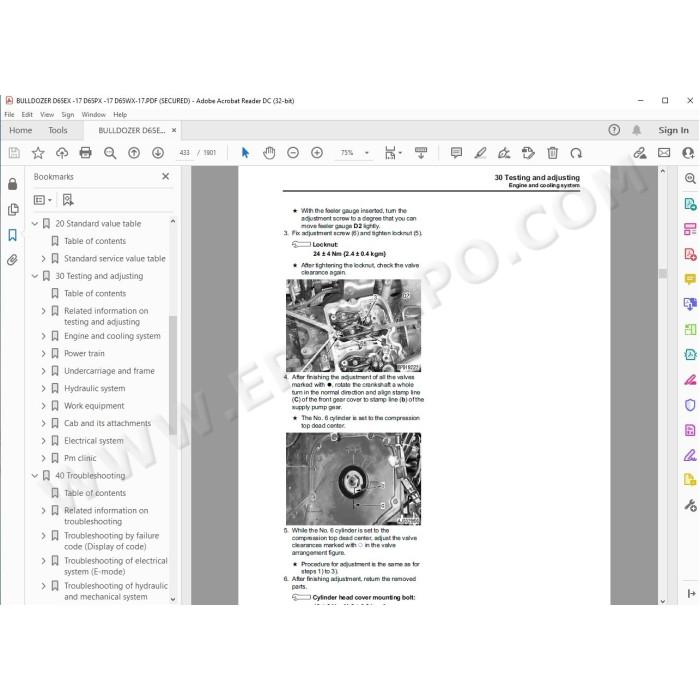Print the document with printer icon

[x=85, y=153]
